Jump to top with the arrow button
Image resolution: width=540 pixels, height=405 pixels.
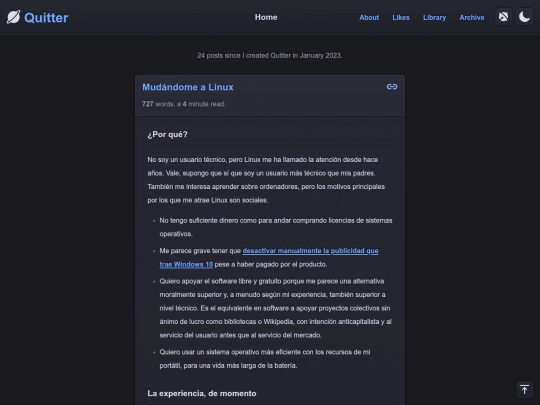pyautogui.click(x=524, y=390)
